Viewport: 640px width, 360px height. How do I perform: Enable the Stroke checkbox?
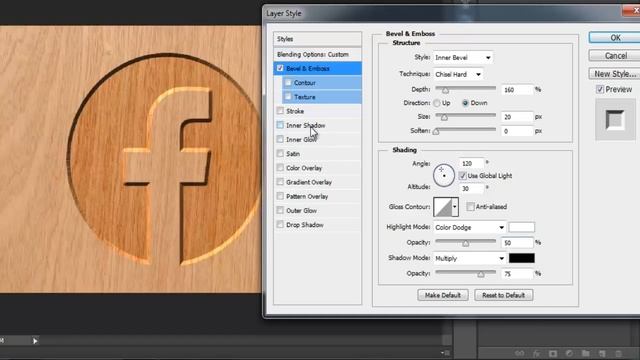(280, 111)
